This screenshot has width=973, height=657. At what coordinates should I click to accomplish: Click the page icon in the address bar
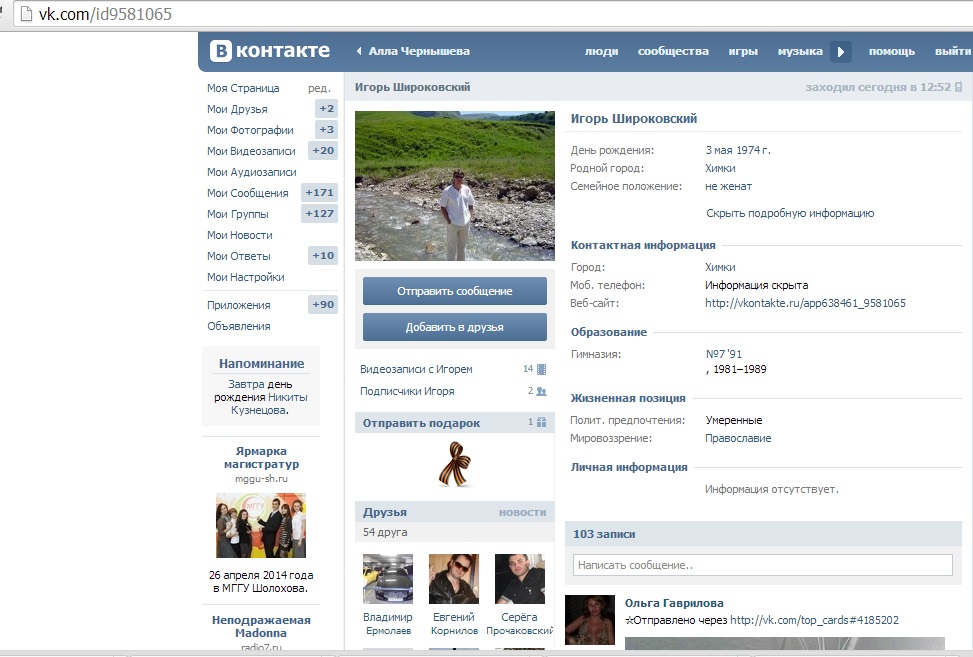coord(26,14)
